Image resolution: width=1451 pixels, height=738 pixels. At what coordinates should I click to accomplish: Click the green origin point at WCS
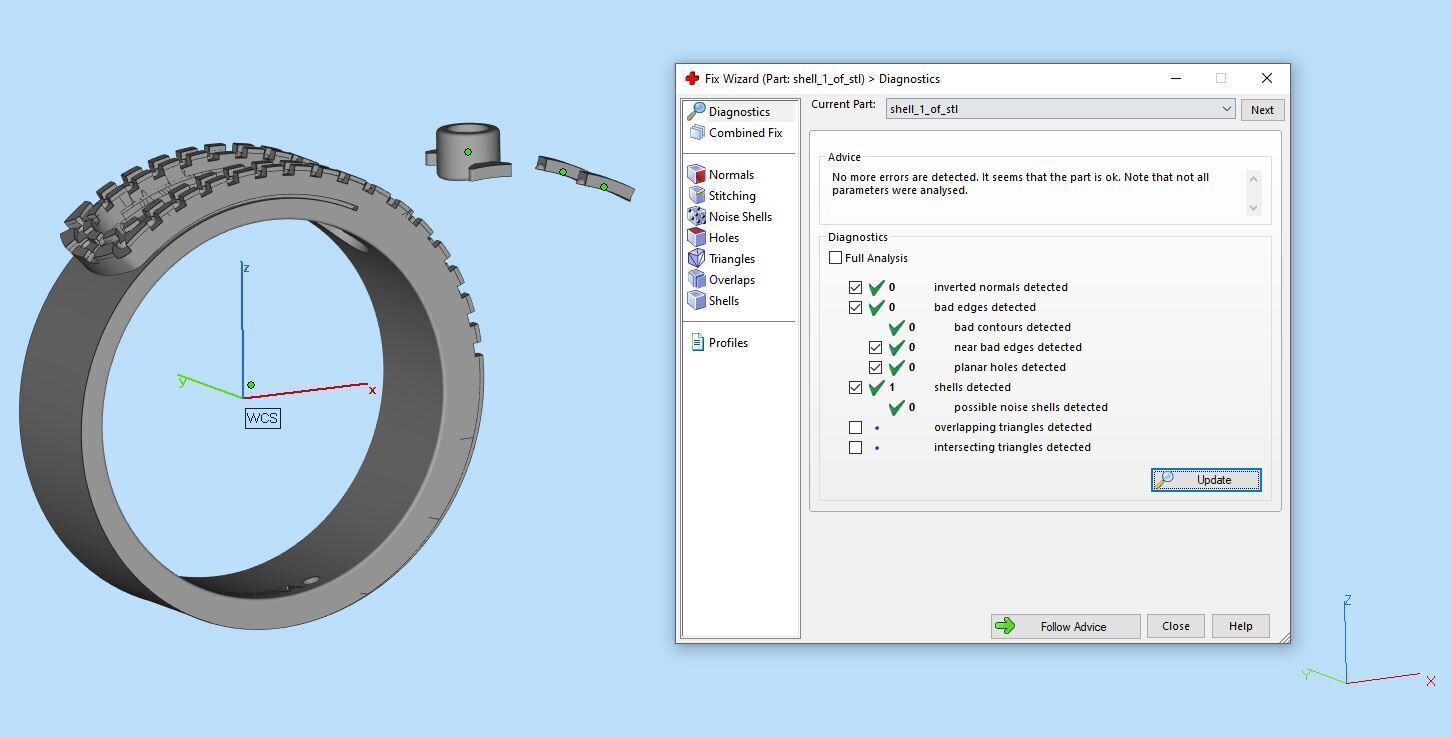pyautogui.click(x=251, y=385)
